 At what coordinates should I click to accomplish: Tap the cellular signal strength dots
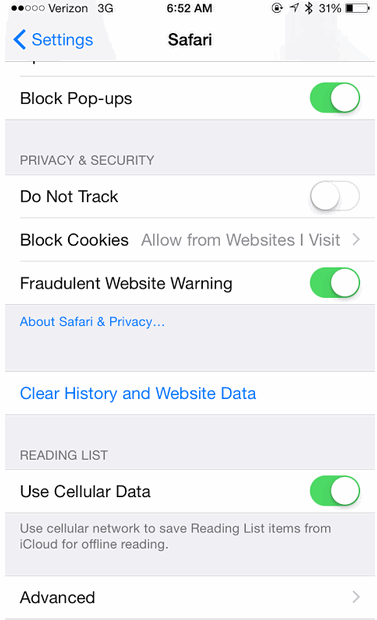28,8
